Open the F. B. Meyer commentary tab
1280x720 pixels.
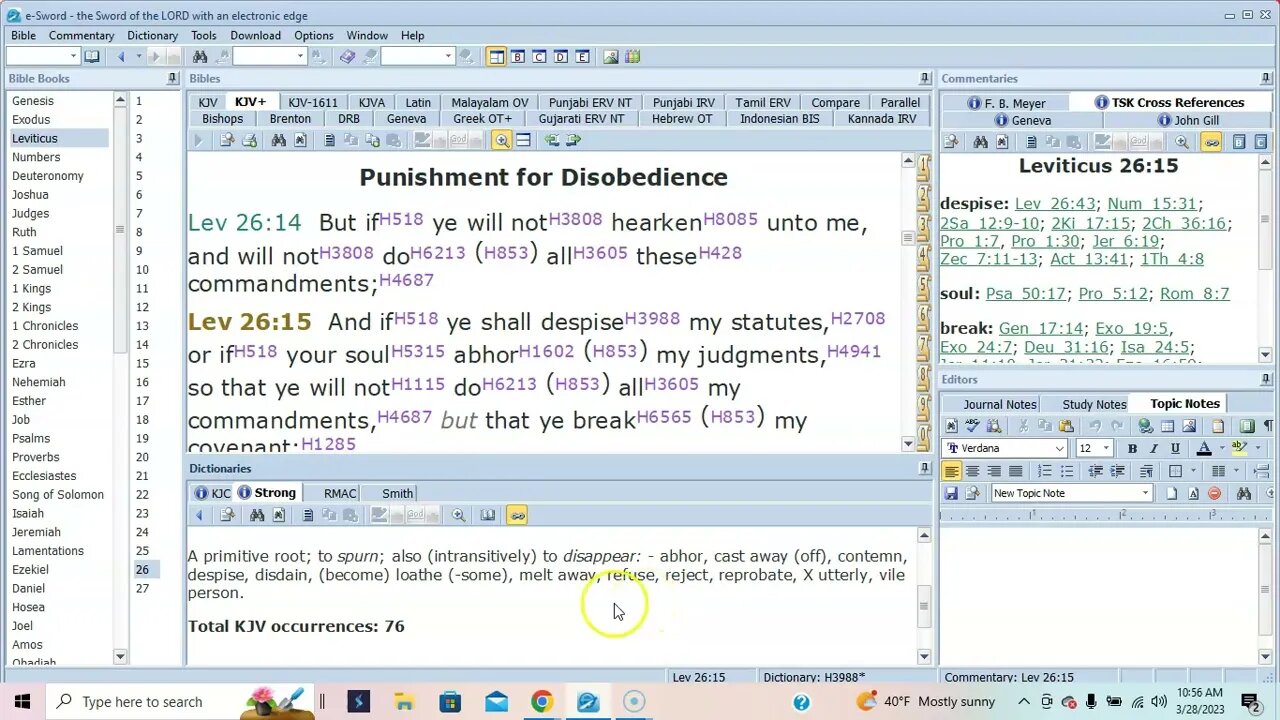point(1007,103)
